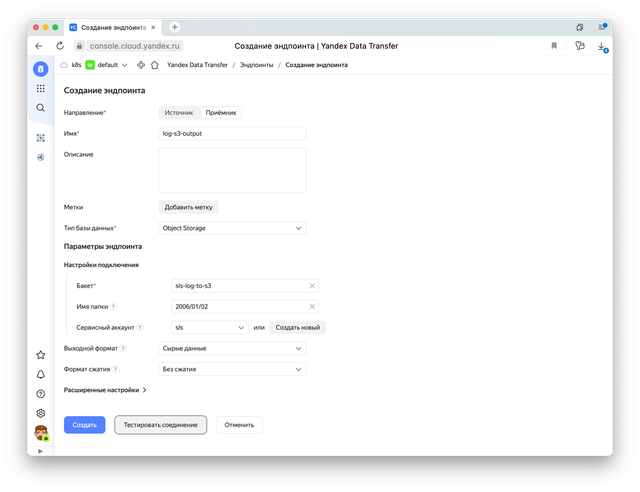Image resolution: width=640 pixels, height=492 pixels.
Task: Open the all services grid icon
Action: click(41, 88)
